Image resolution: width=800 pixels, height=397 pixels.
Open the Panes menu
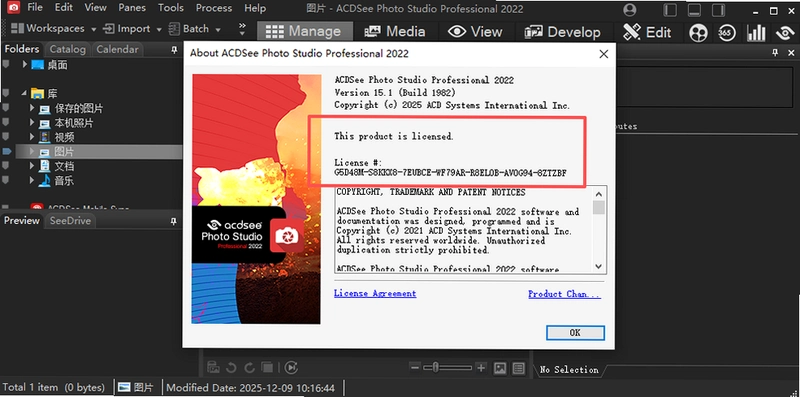(132, 8)
